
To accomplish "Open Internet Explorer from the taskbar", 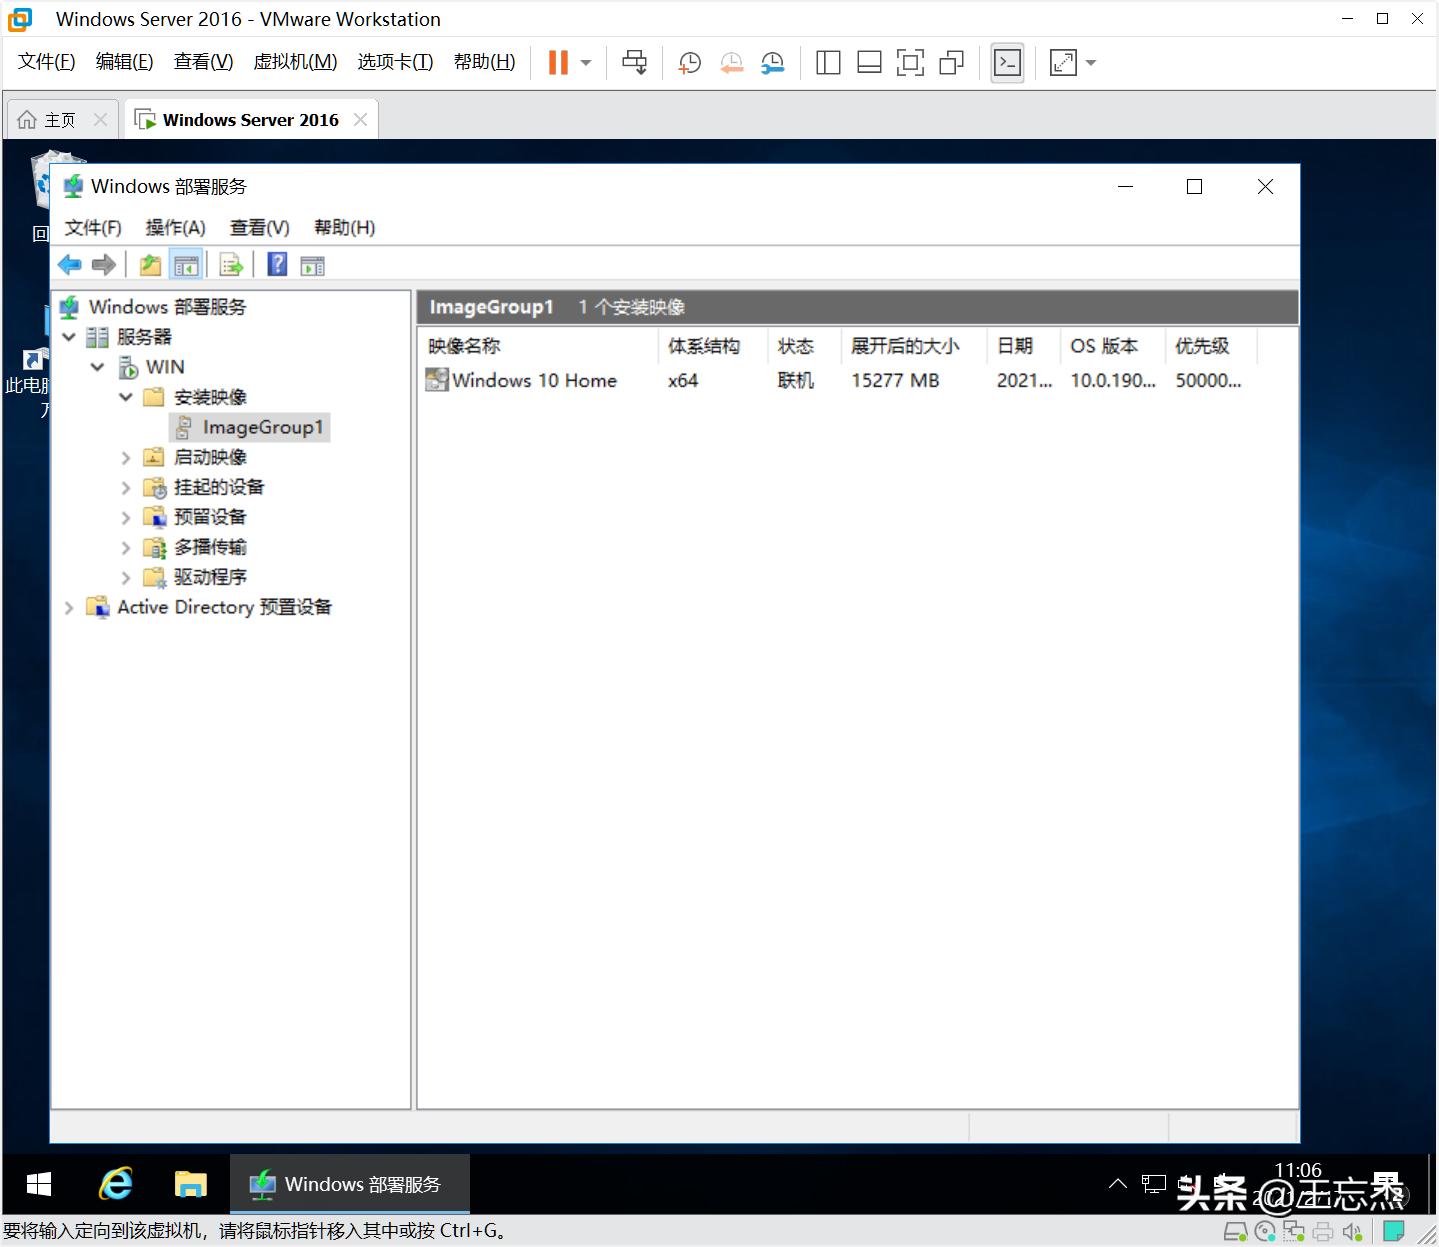I will click(x=114, y=1184).
